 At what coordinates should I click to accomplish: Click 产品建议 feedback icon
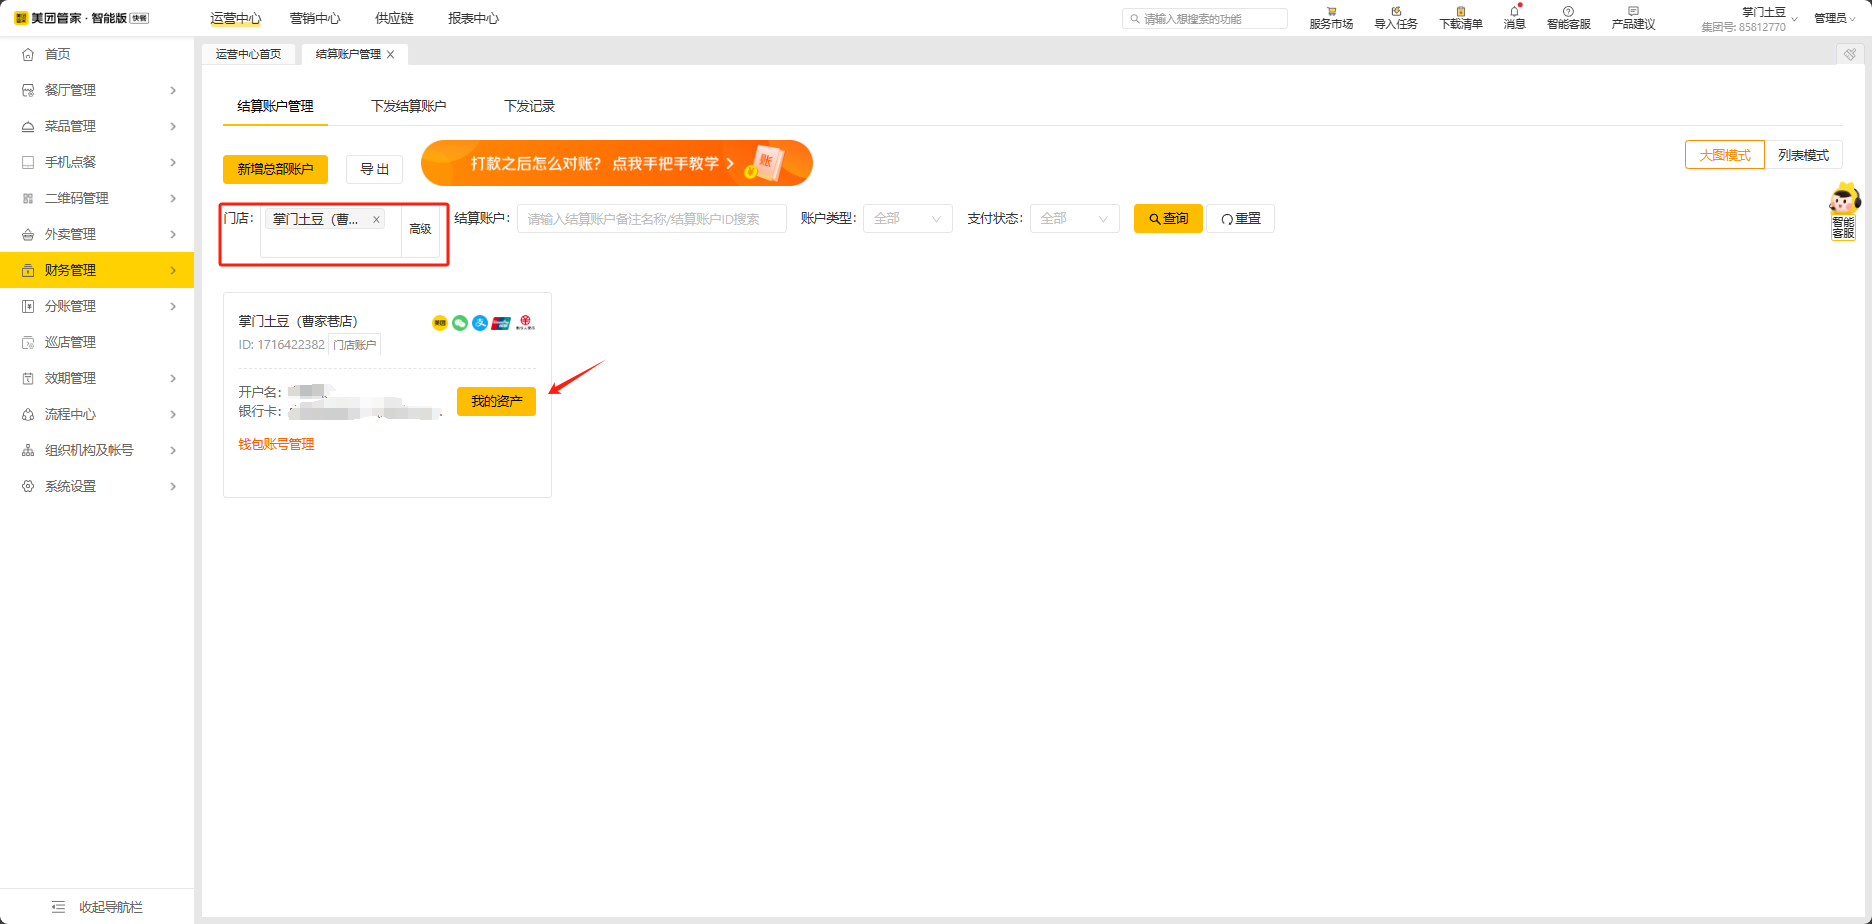(1633, 12)
